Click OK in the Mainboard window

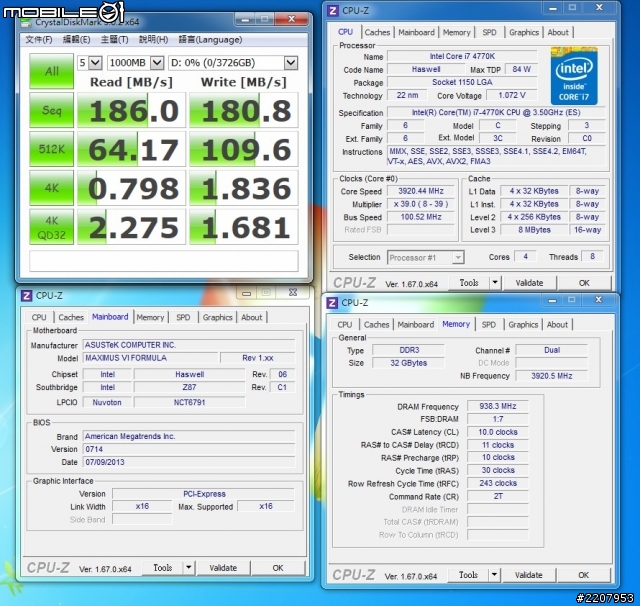[x=278, y=568]
